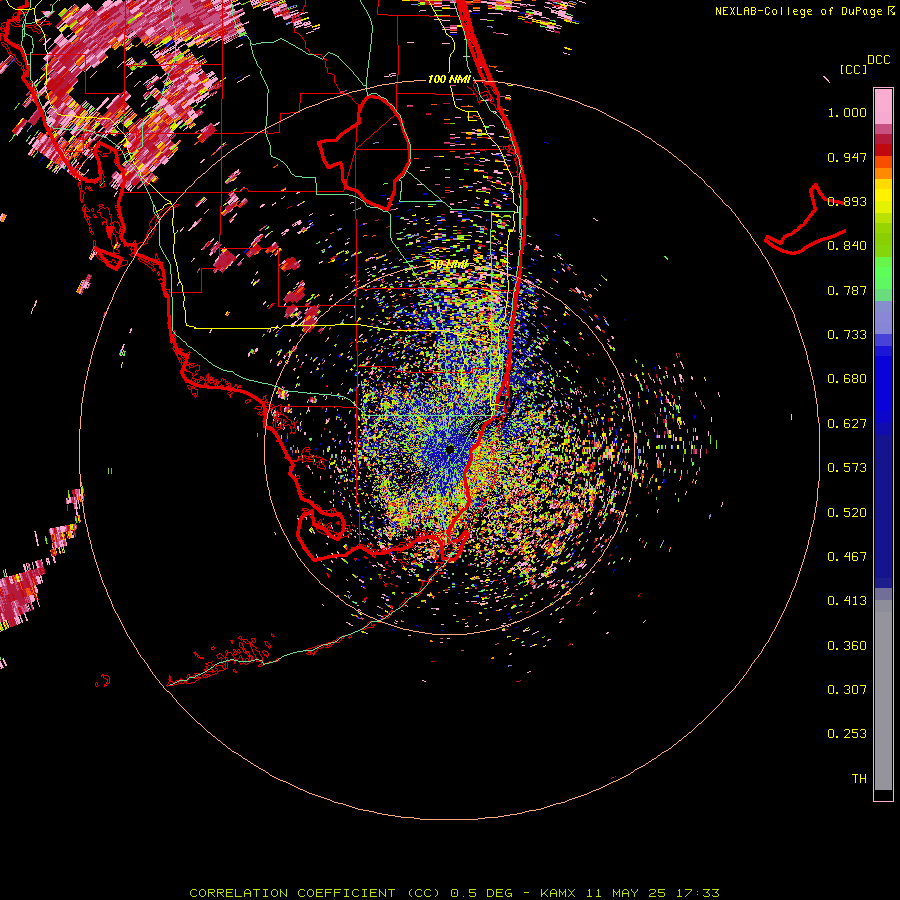Click the TH threshold label
Image resolution: width=900 pixels, height=900 pixels.
pyautogui.click(x=859, y=779)
